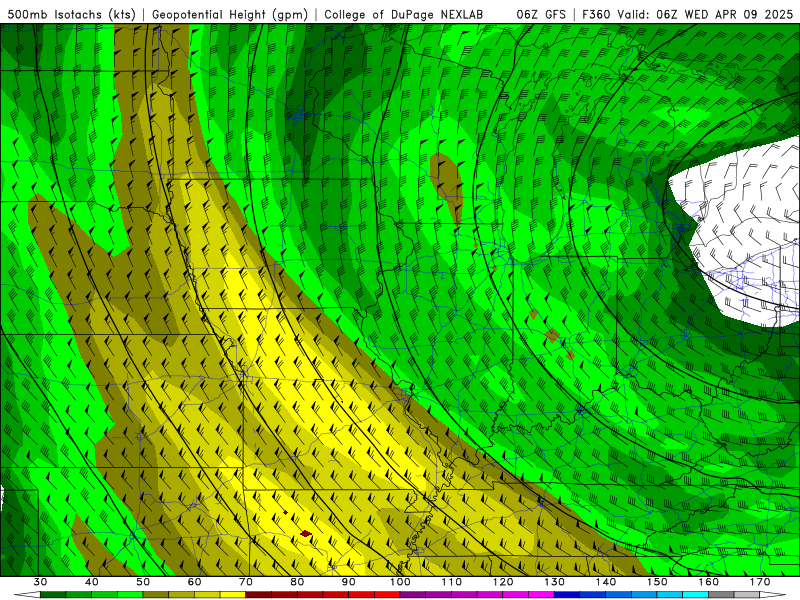The height and width of the screenshot is (600, 800).
Task: Select the magenta 125-130 kt legend swatch
Action: pos(541,595)
